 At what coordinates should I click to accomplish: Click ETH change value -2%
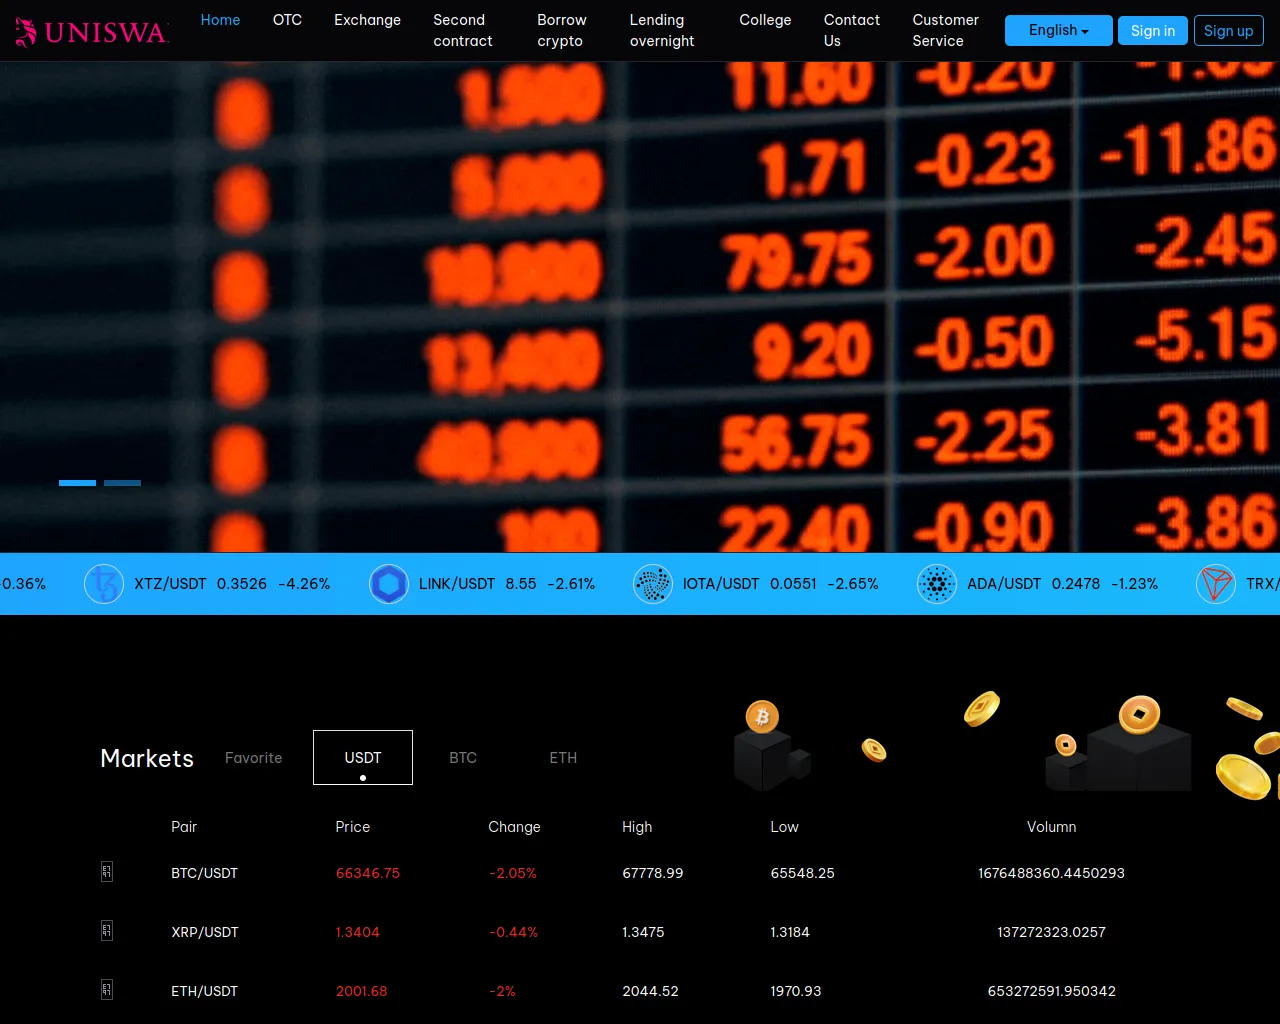(x=503, y=991)
